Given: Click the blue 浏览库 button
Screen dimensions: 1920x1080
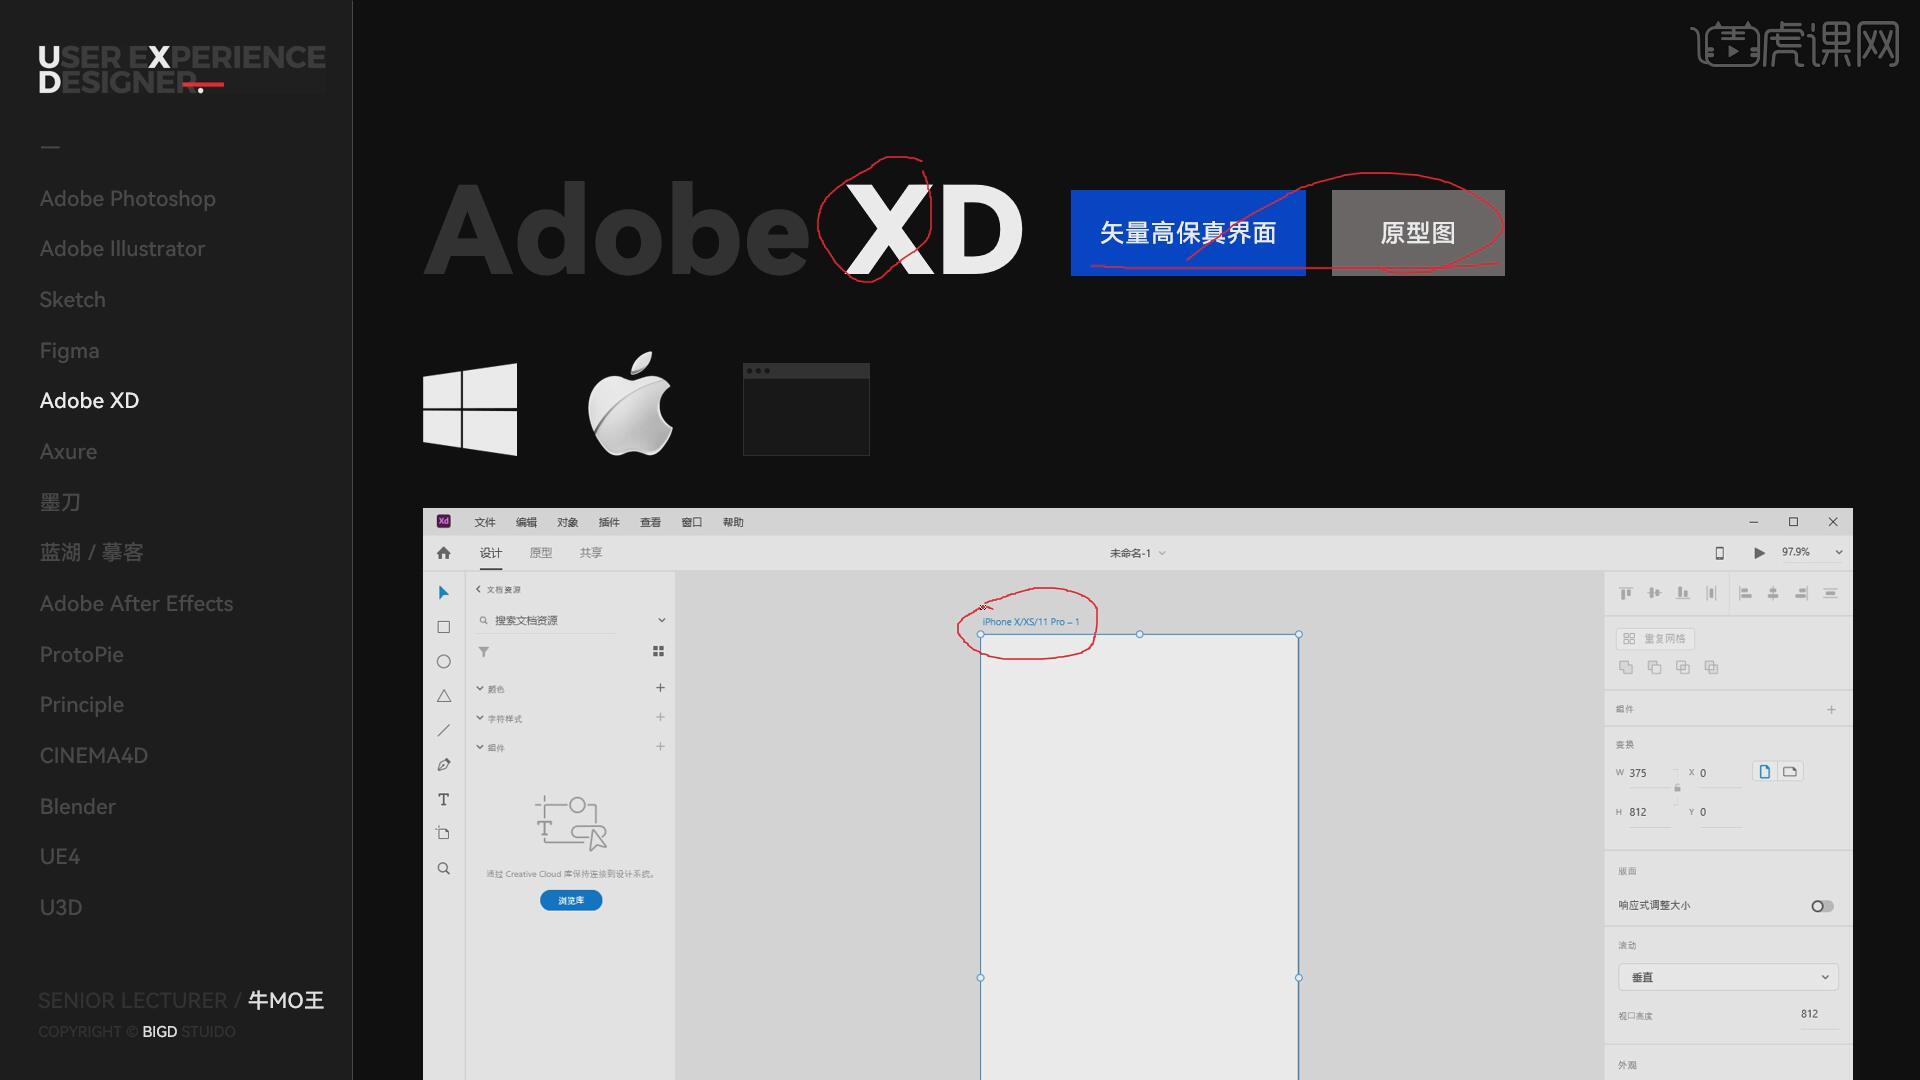Looking at the screenshot, I should pos(571,901).
